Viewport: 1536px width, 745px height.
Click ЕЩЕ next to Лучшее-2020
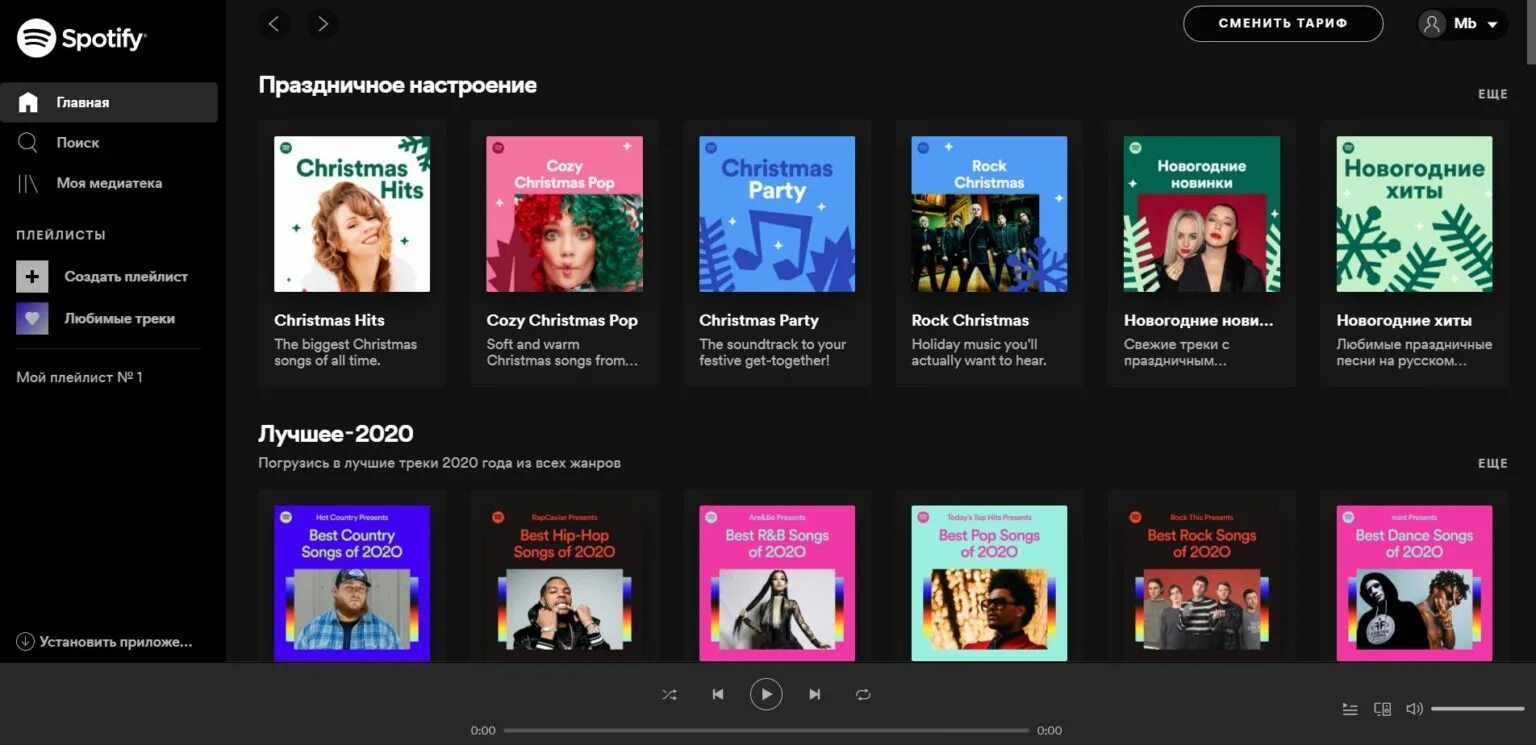pos(1493,463)
